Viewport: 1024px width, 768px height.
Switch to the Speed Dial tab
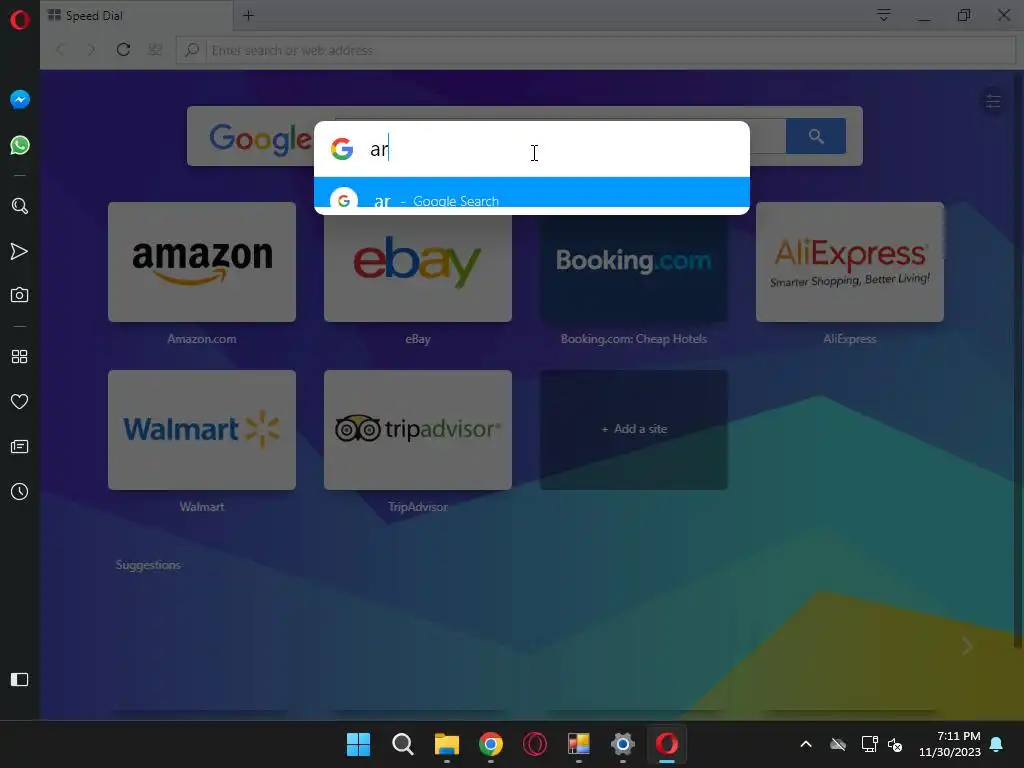point(136,16)
